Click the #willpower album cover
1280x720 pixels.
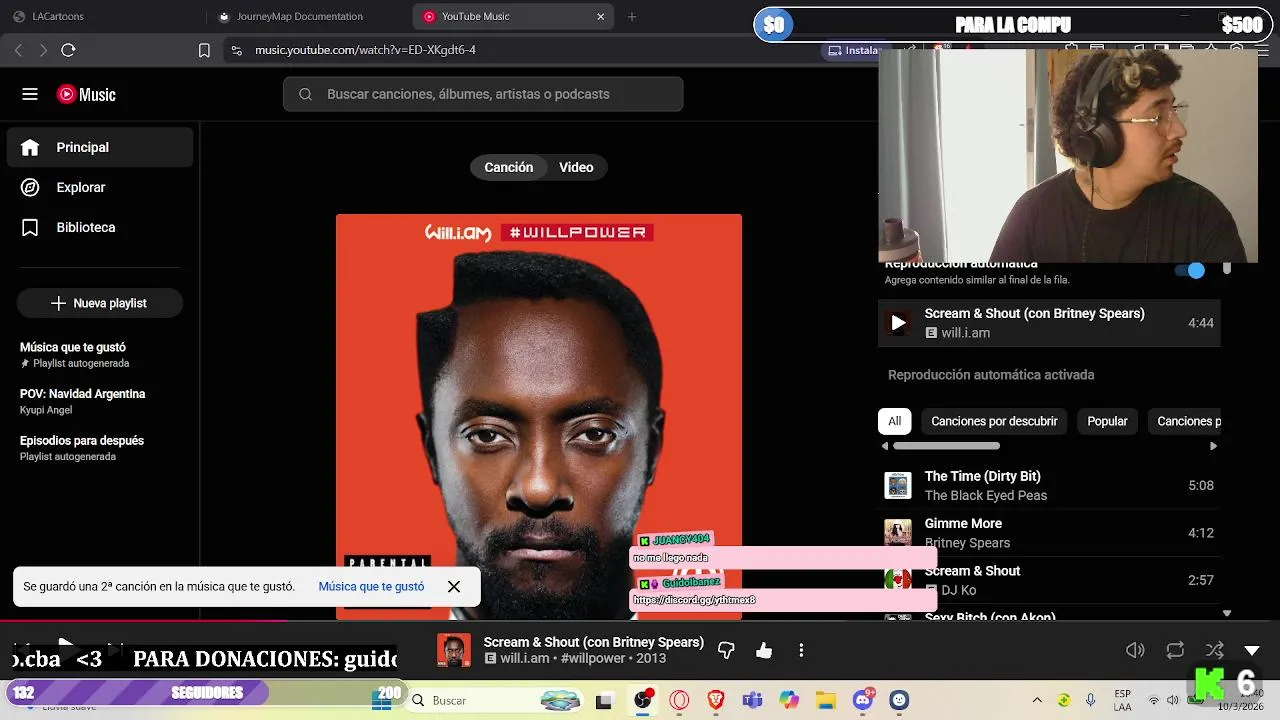pos(539,415)
